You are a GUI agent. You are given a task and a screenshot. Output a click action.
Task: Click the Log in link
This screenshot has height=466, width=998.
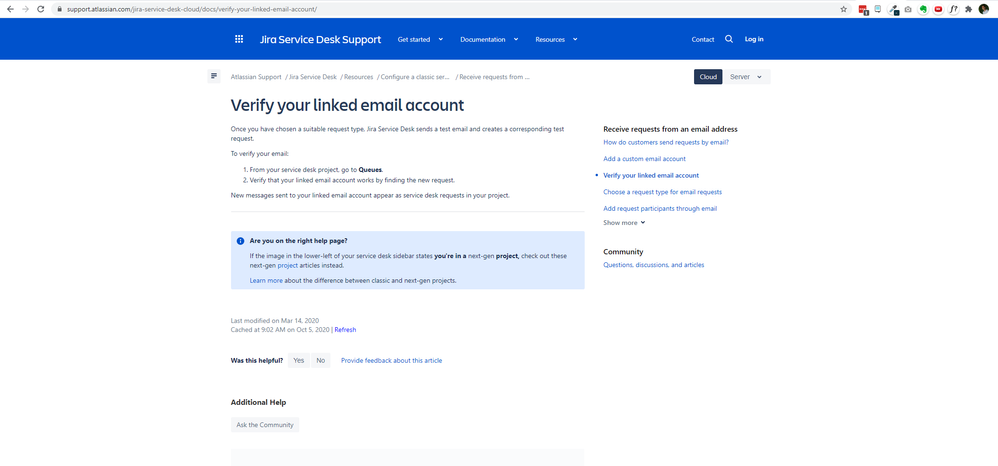coord(754,39)
